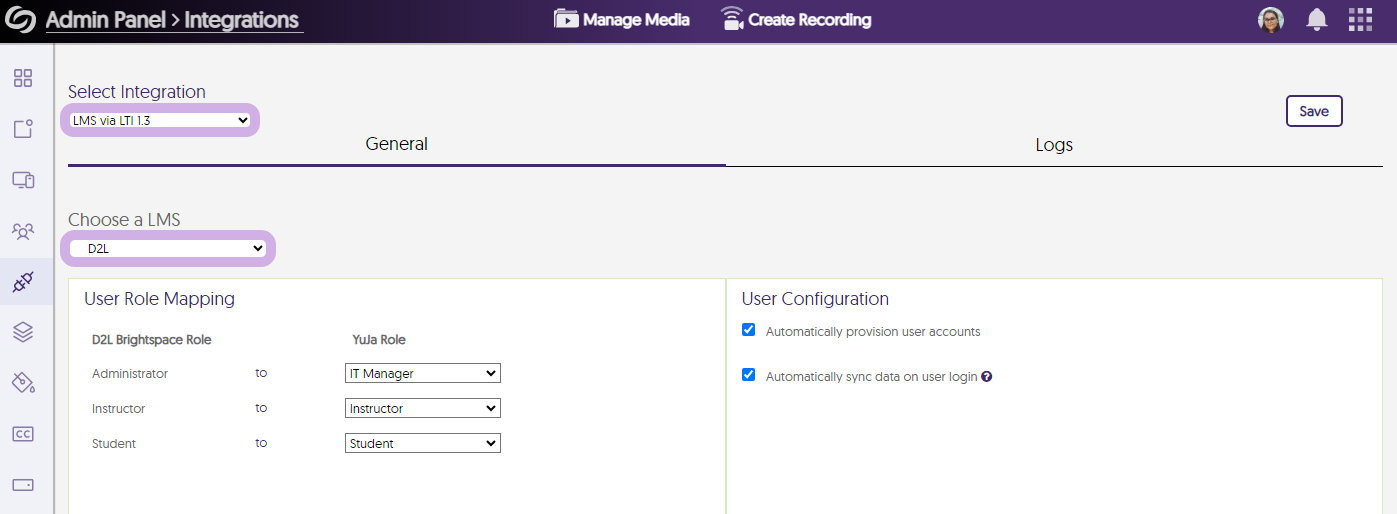Change the Student YuJa role dropdown
The width and height of the screenshot is (1397, 514).
tap(422, 443)
